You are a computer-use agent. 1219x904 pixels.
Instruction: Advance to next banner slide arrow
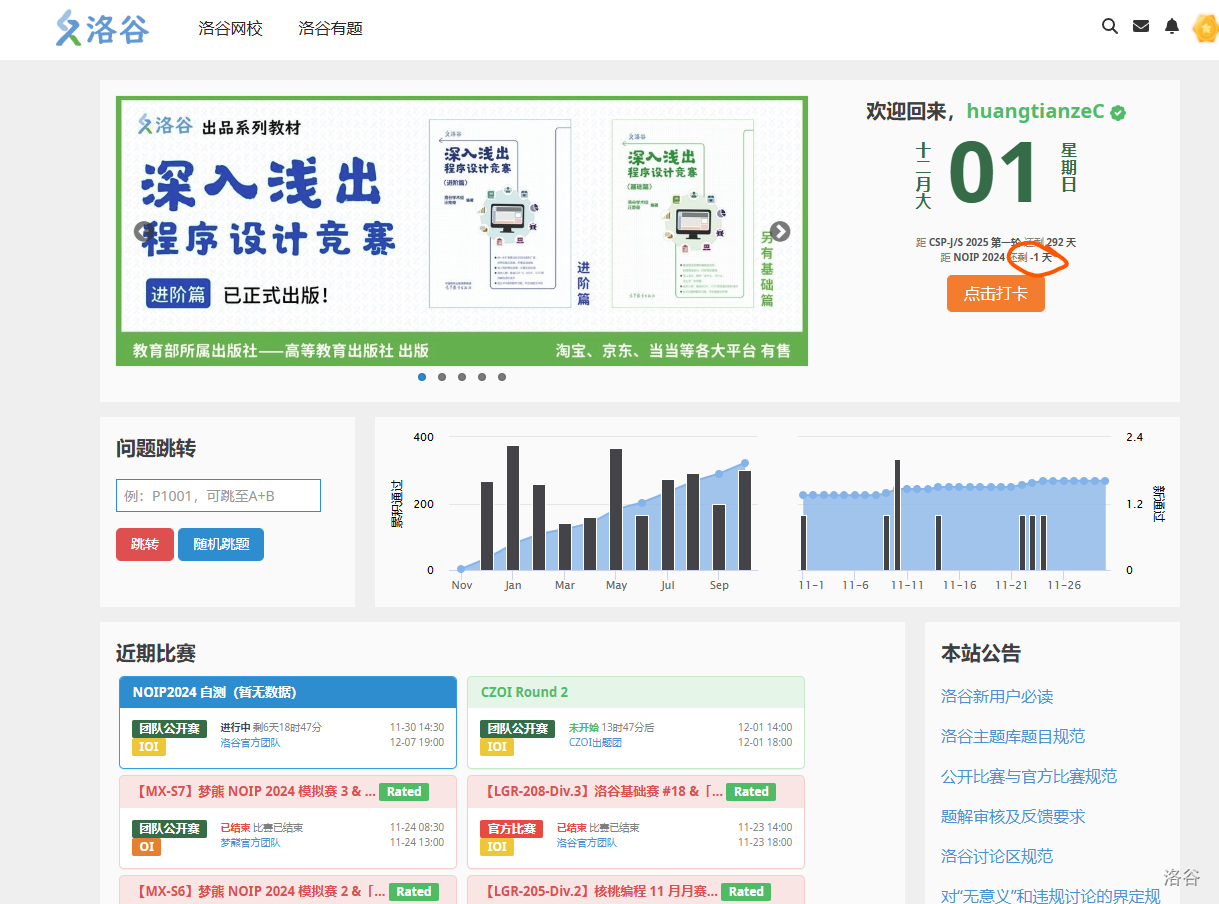[x=780, y=231]
